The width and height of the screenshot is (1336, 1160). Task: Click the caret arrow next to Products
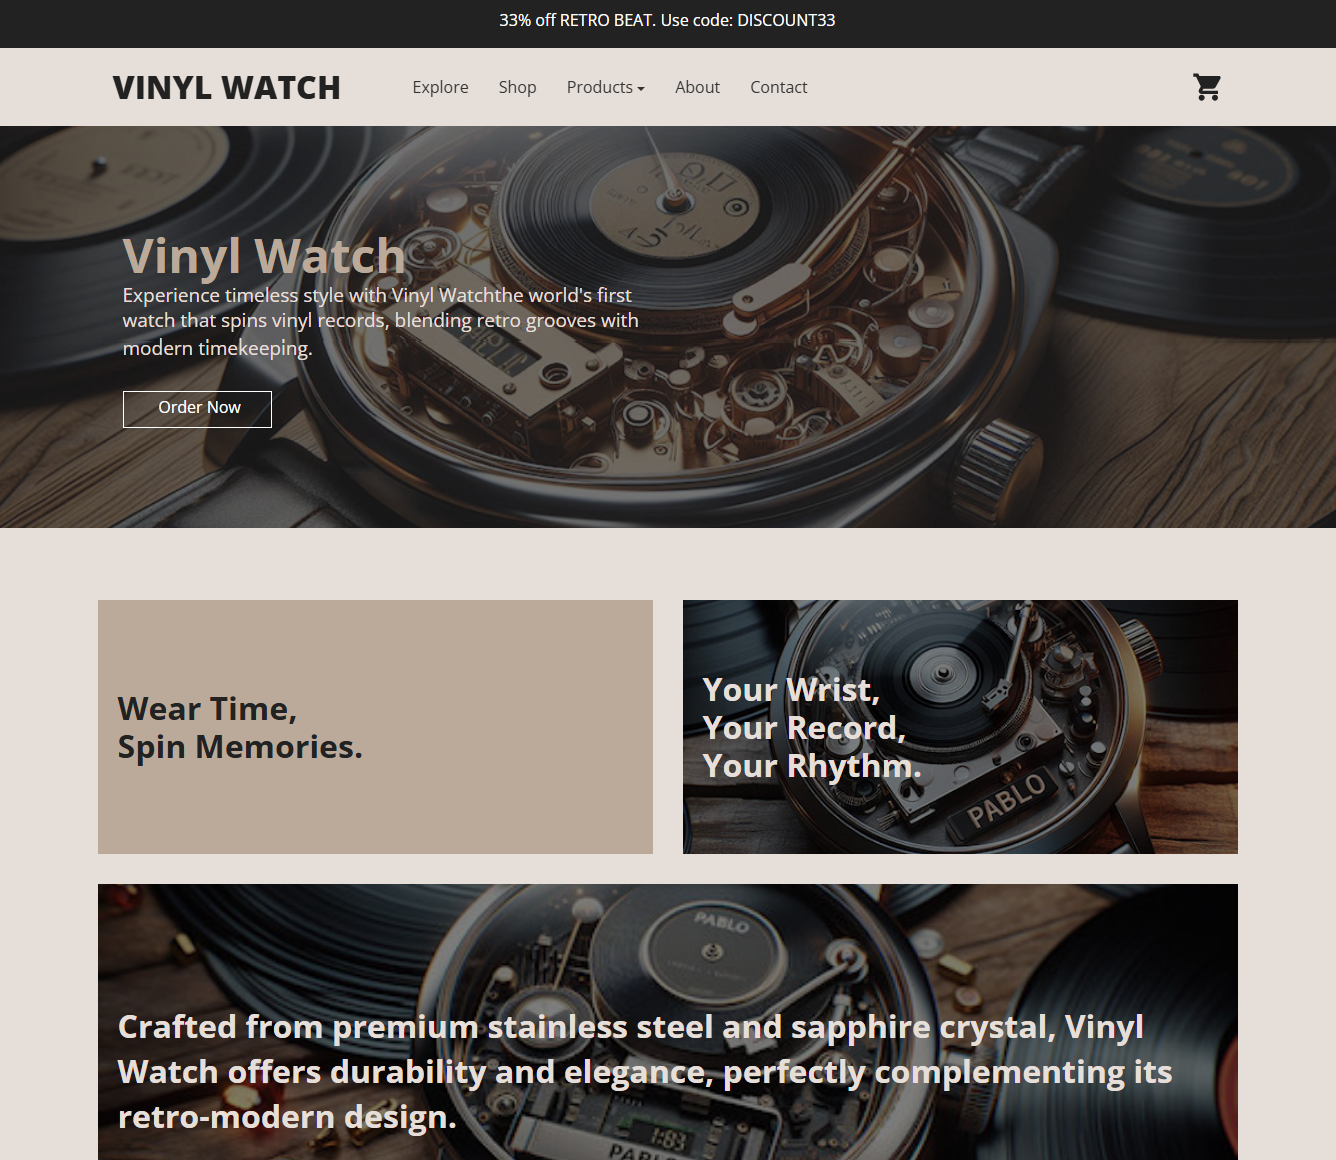click(641, 89)
